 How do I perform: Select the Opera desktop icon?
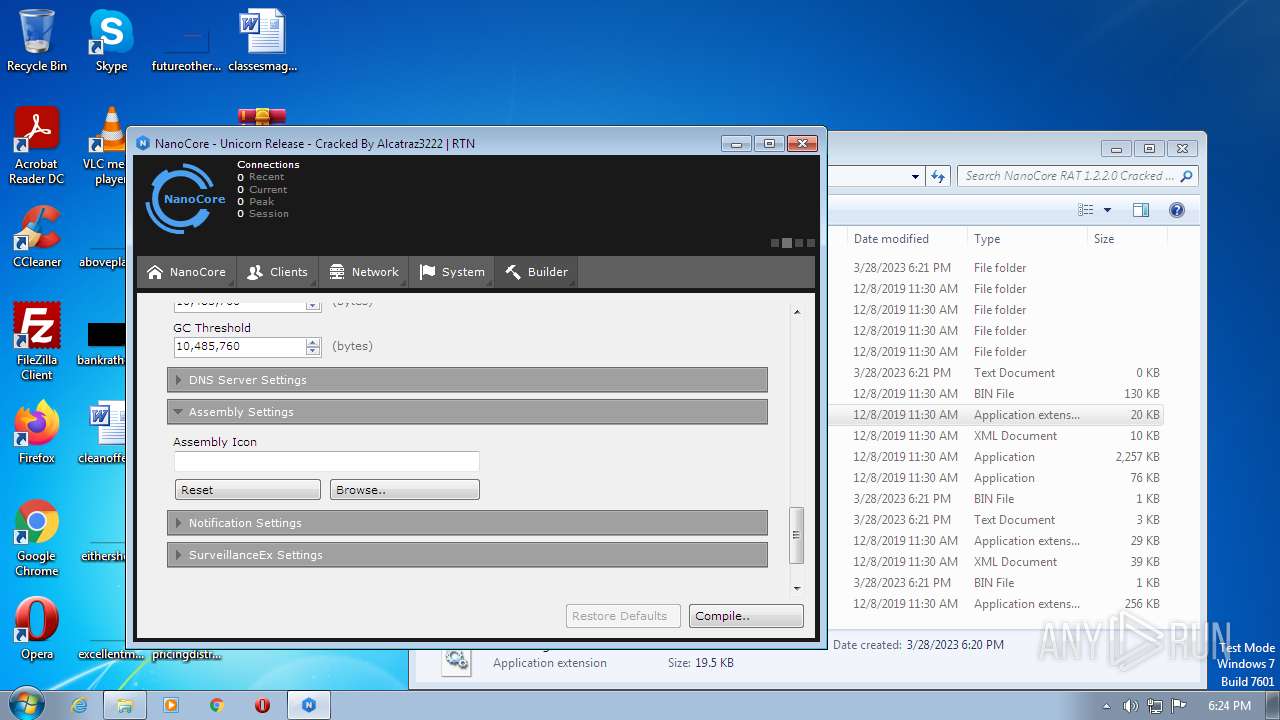(x=37, y=629)
